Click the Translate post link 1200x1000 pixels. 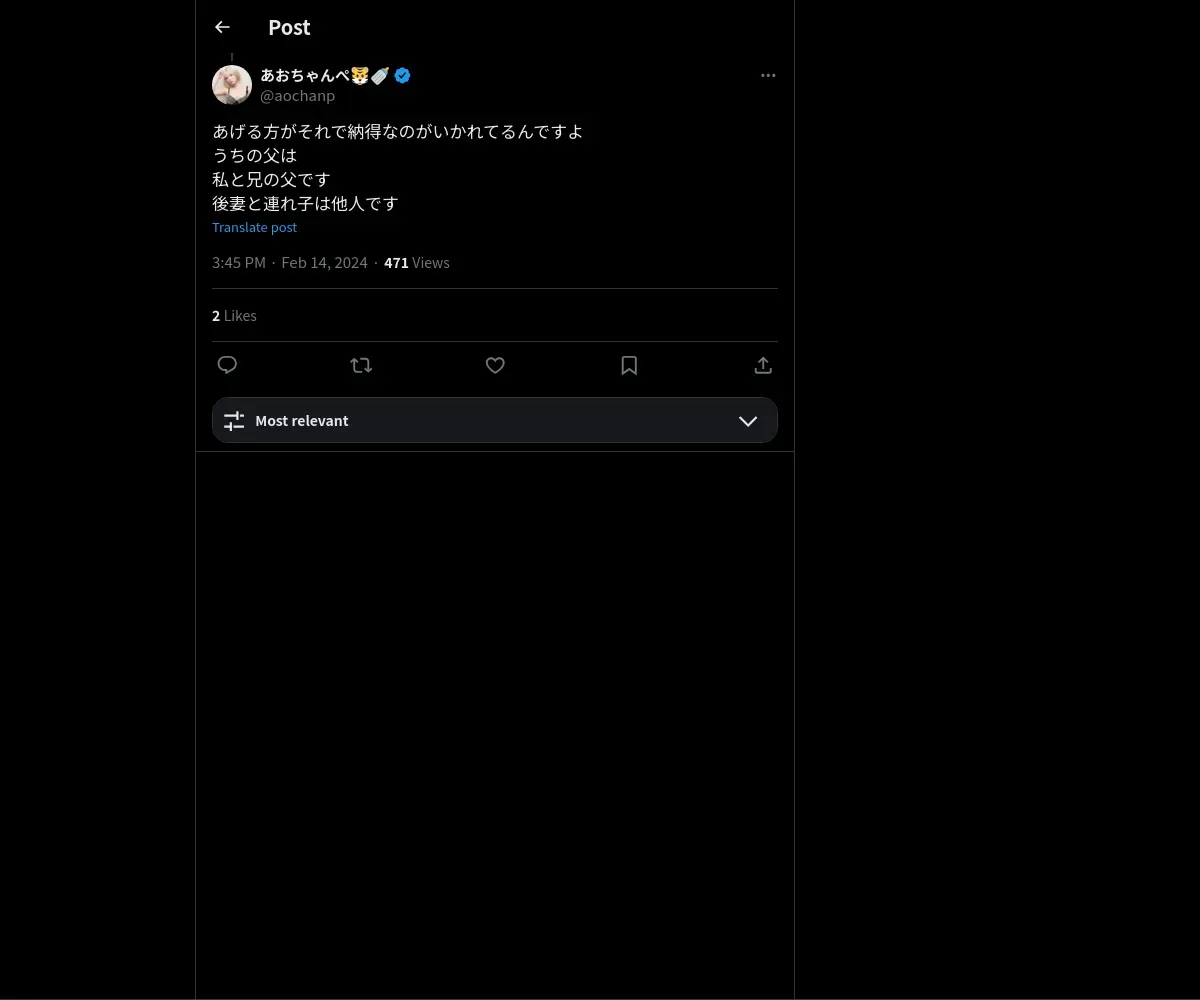tap(254, 227)
